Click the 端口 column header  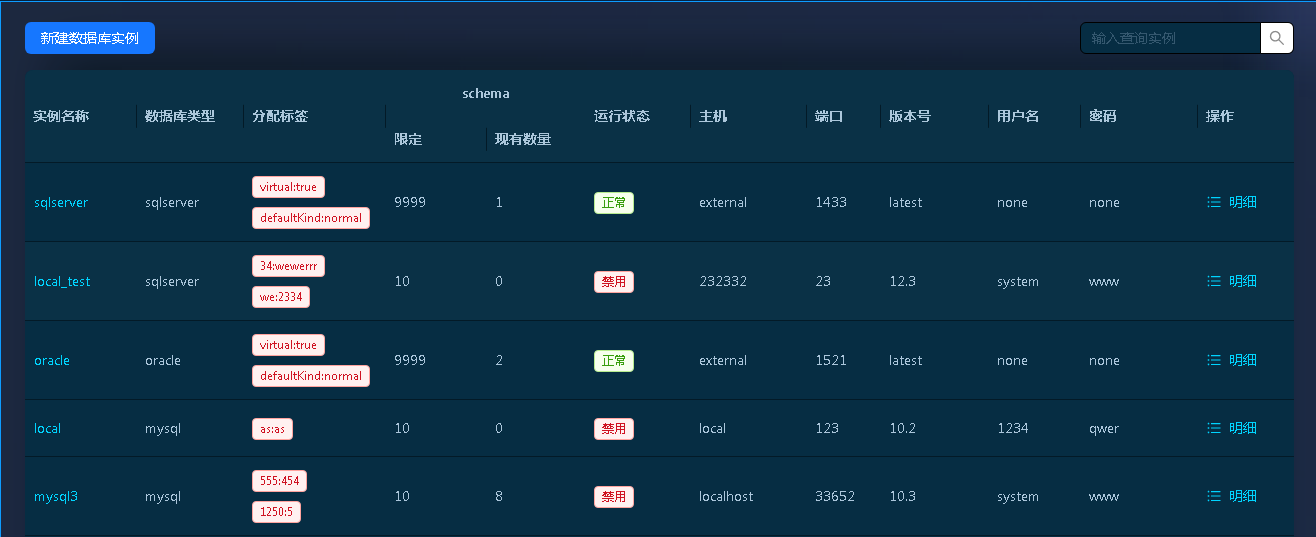[x=829, y=116]
